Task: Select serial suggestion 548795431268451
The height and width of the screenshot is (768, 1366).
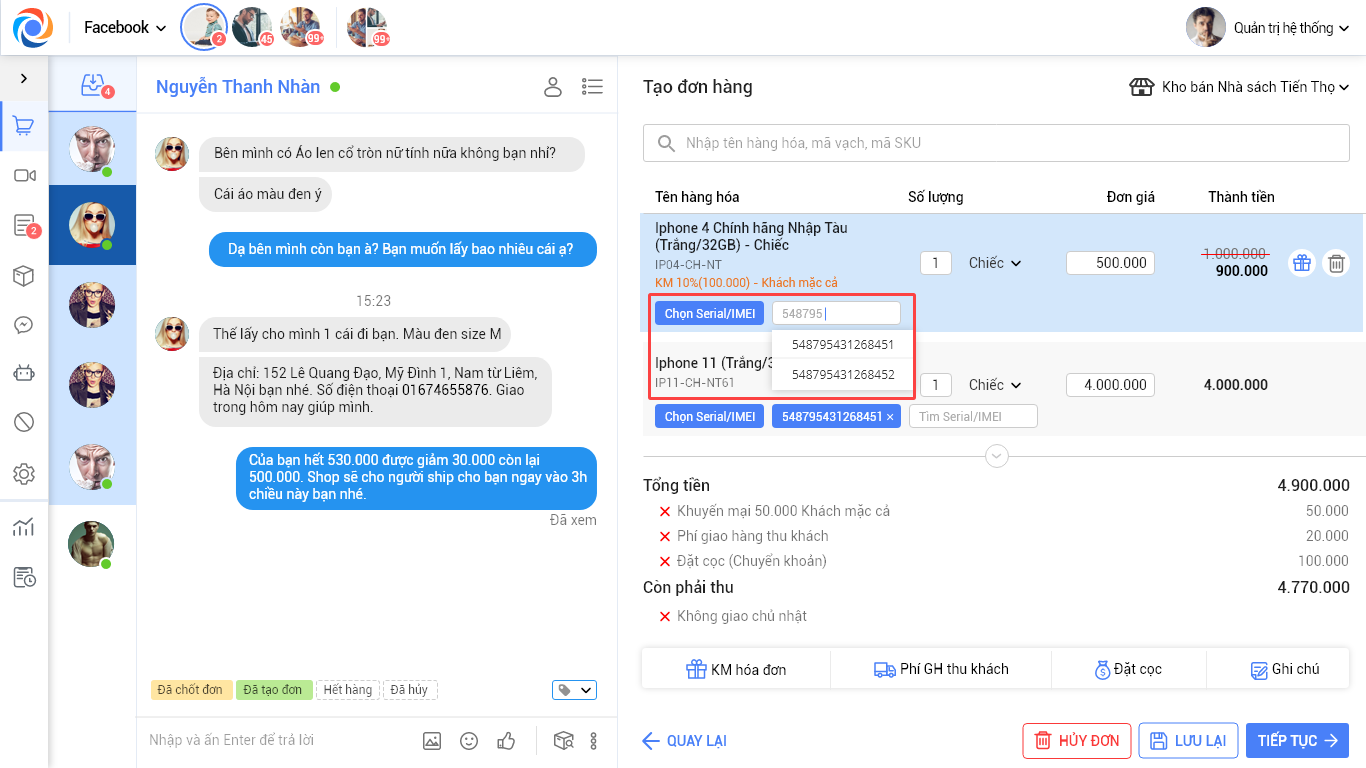Action: [843, 345]
